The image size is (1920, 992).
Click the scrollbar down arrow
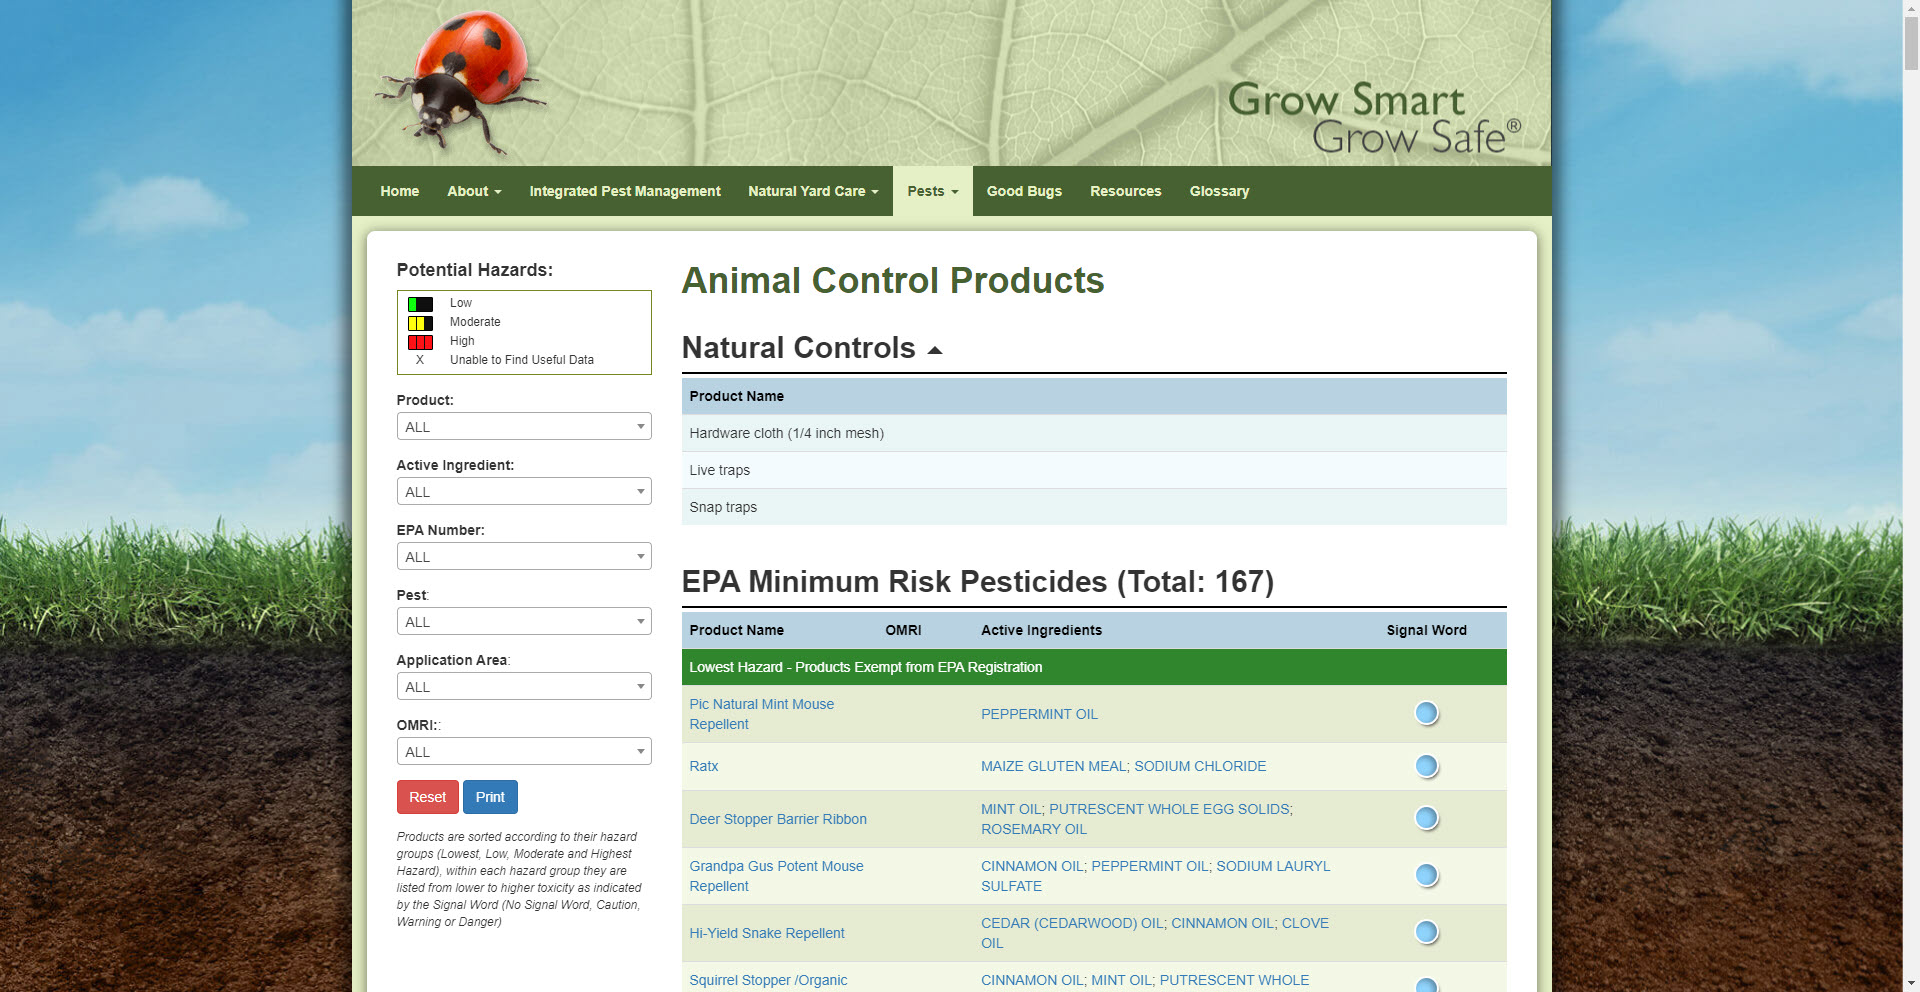click(x=1911, y=983)
